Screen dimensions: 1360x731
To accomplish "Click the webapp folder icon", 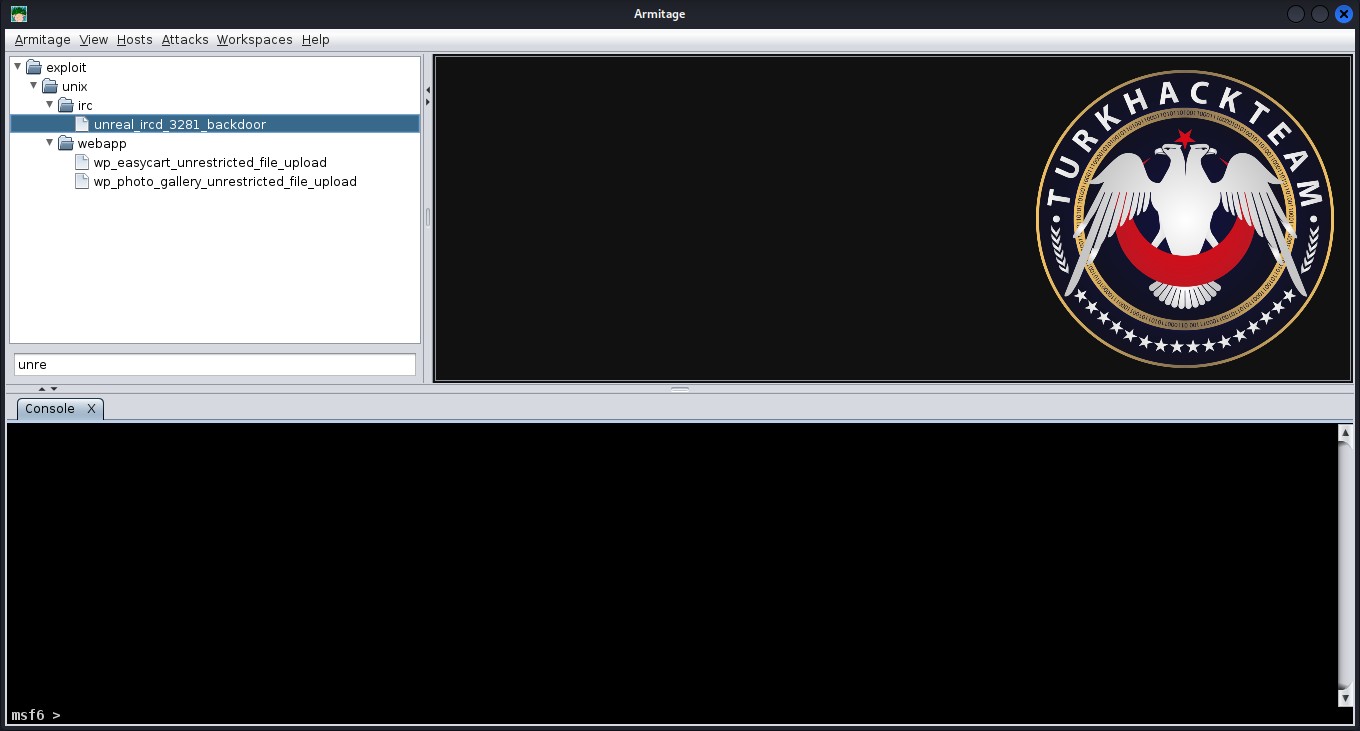I will 66,143.
